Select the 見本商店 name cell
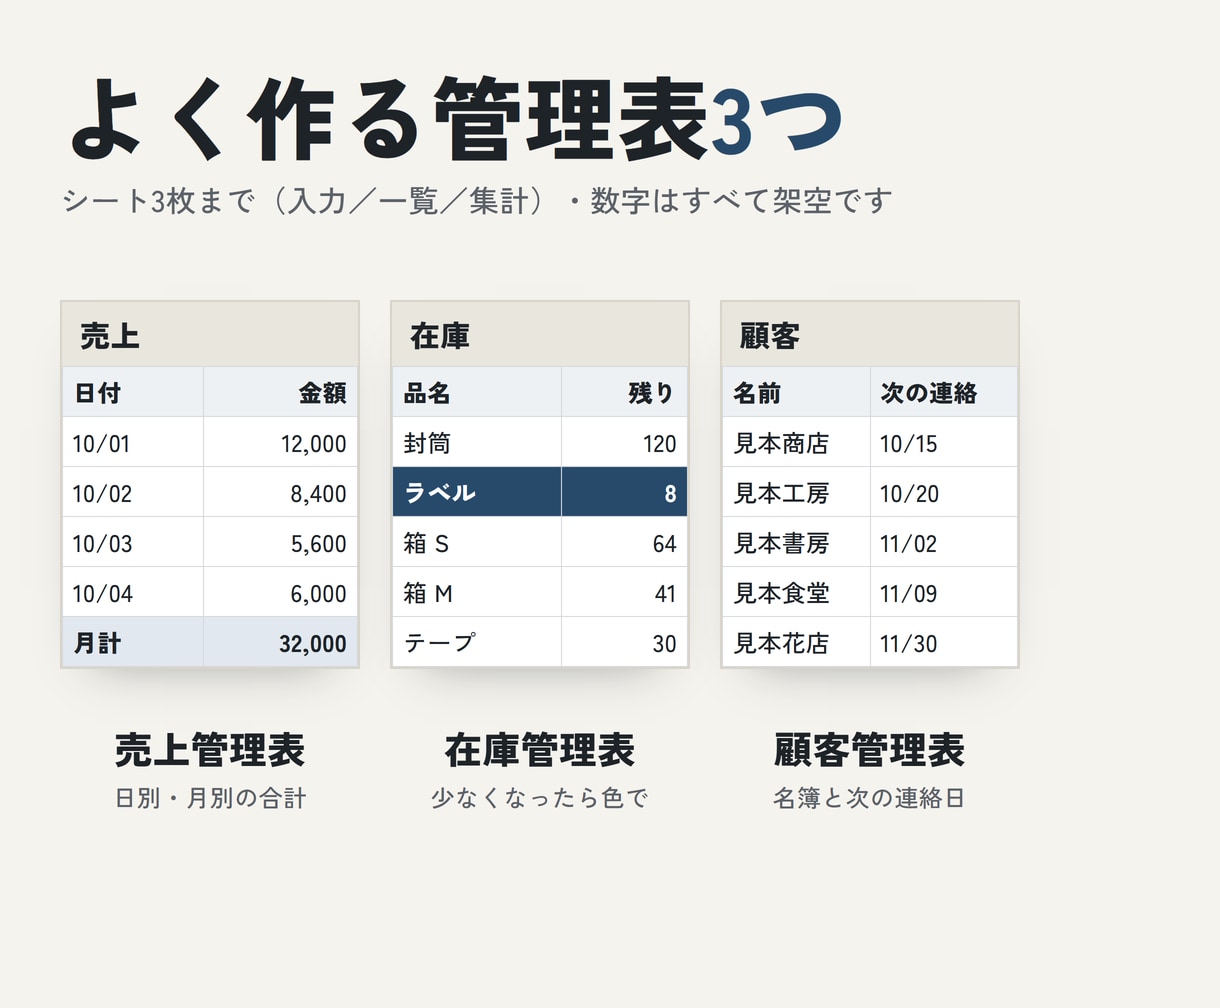This screenshot has width=1220, height=1008. (796, 442)
